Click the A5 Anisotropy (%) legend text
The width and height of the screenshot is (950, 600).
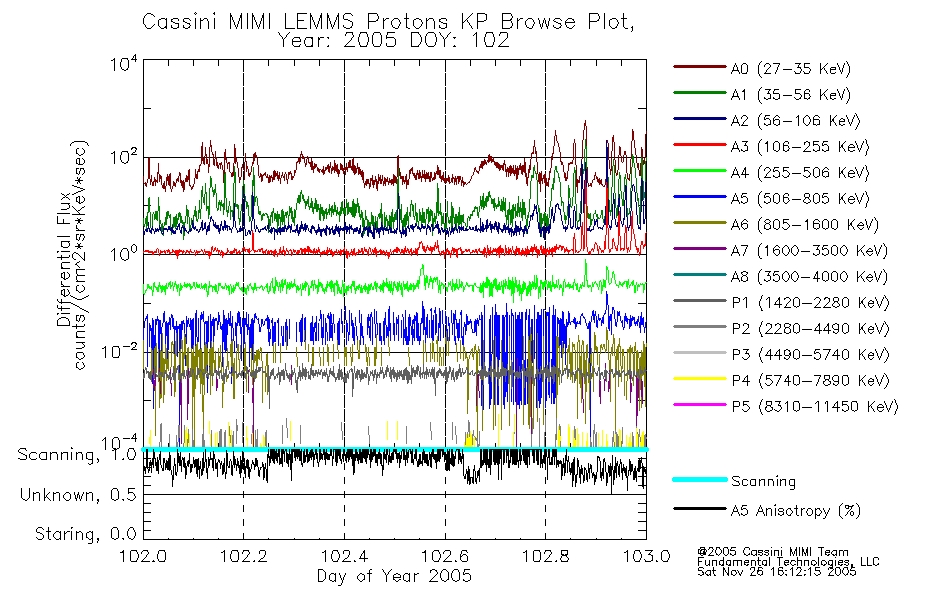click(x=796, y=511)
